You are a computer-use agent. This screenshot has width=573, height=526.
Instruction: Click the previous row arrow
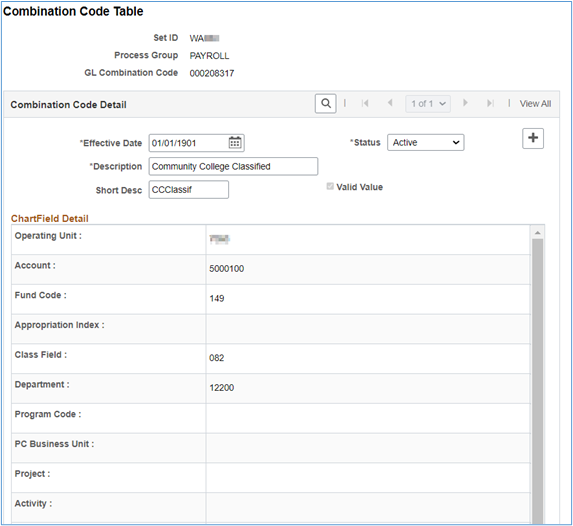tap(390, 103)
